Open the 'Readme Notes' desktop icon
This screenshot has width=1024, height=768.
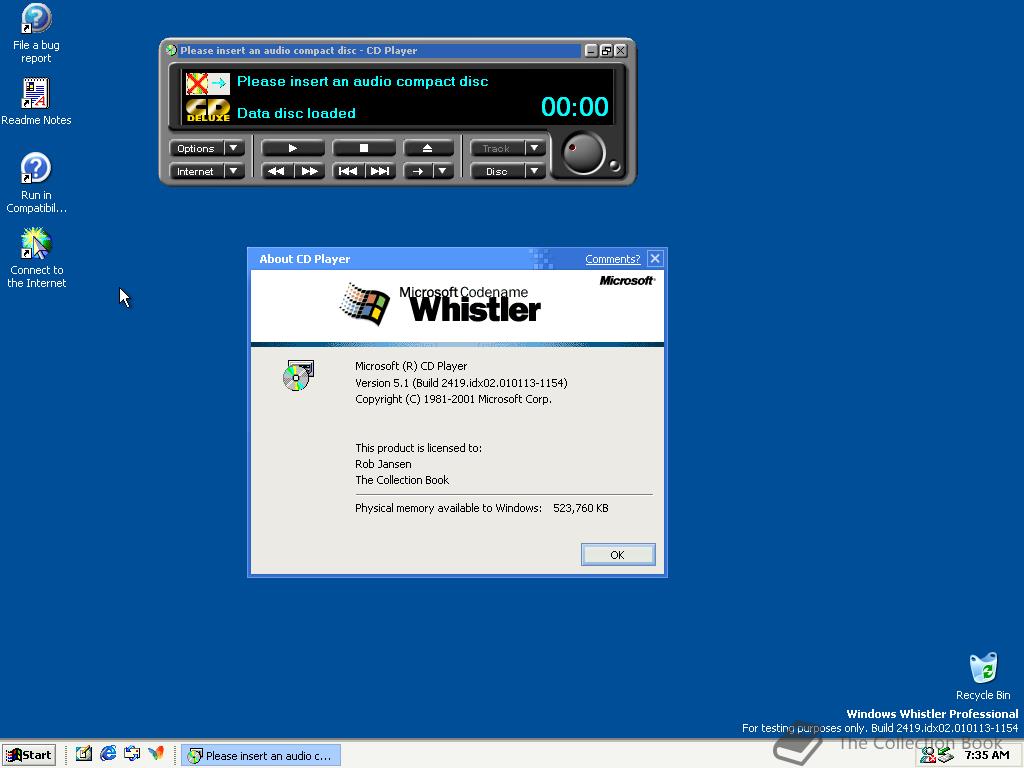point(36,101)
